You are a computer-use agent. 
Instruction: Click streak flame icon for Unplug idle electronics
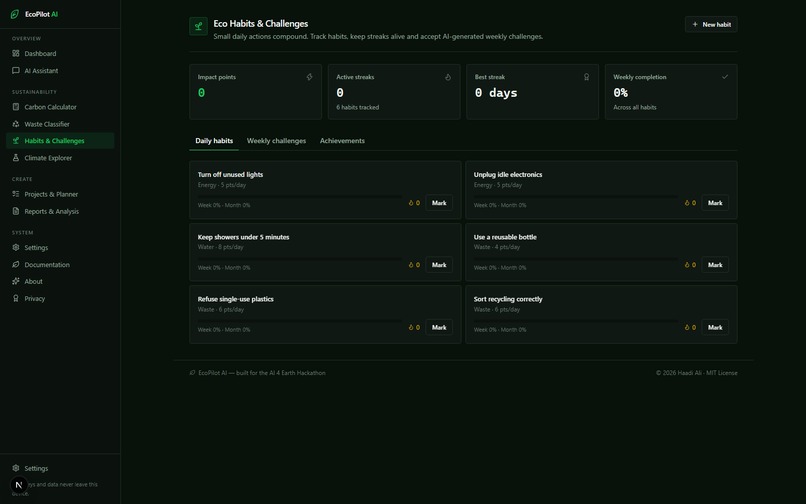pos(687,203)
